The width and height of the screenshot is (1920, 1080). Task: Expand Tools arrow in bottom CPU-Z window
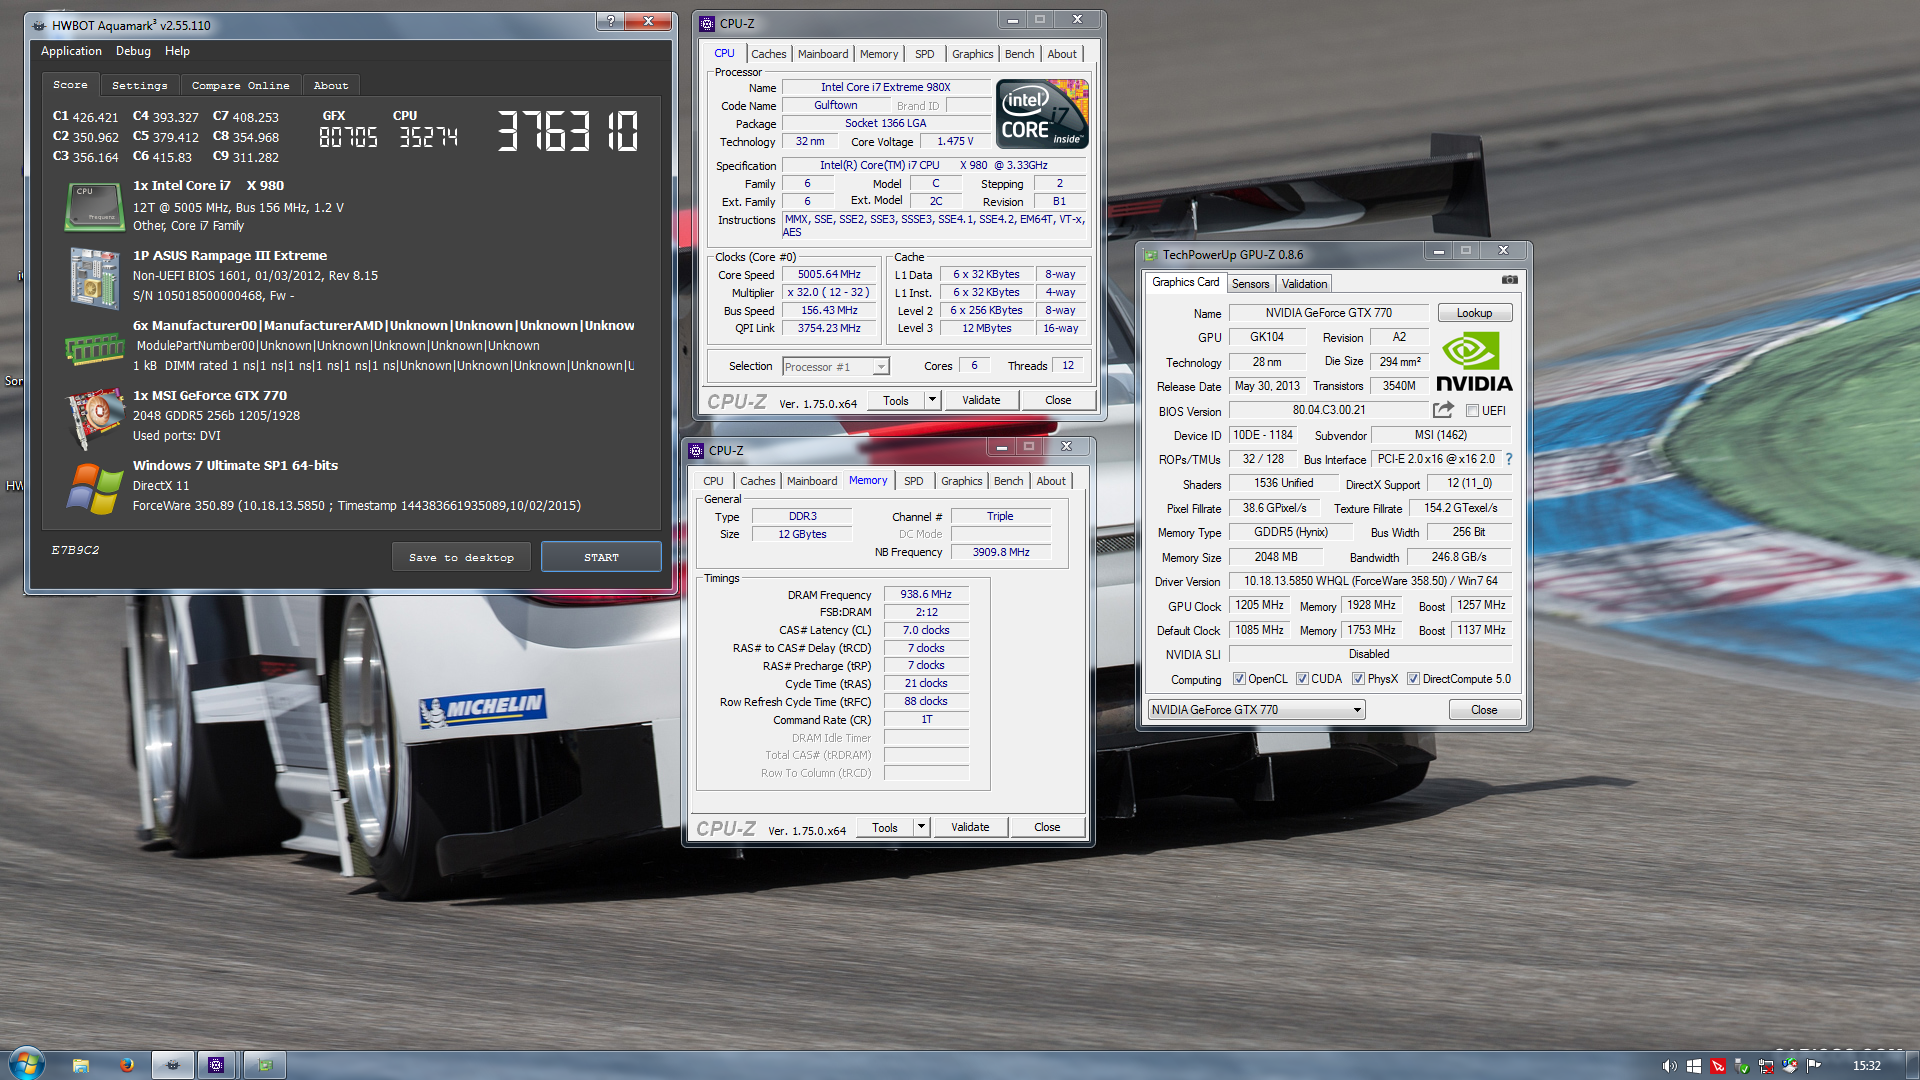click(921, 827)
